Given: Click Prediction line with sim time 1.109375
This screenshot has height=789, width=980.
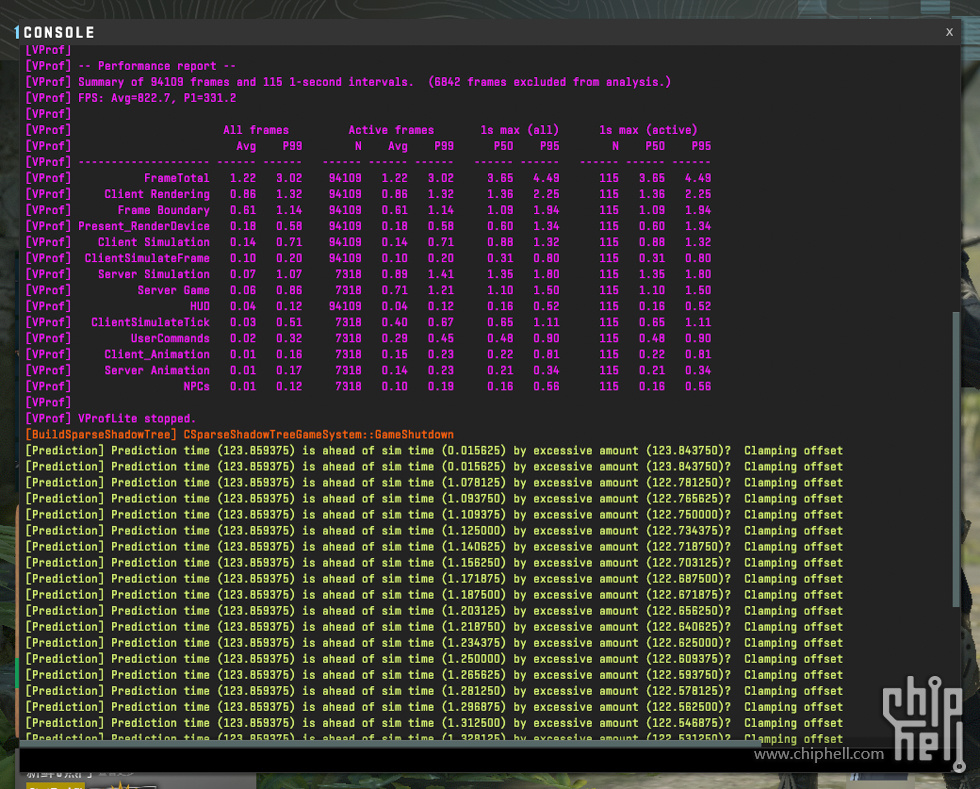Looking at the screenshot, I should pyautogui.click(x=434, y=515).
